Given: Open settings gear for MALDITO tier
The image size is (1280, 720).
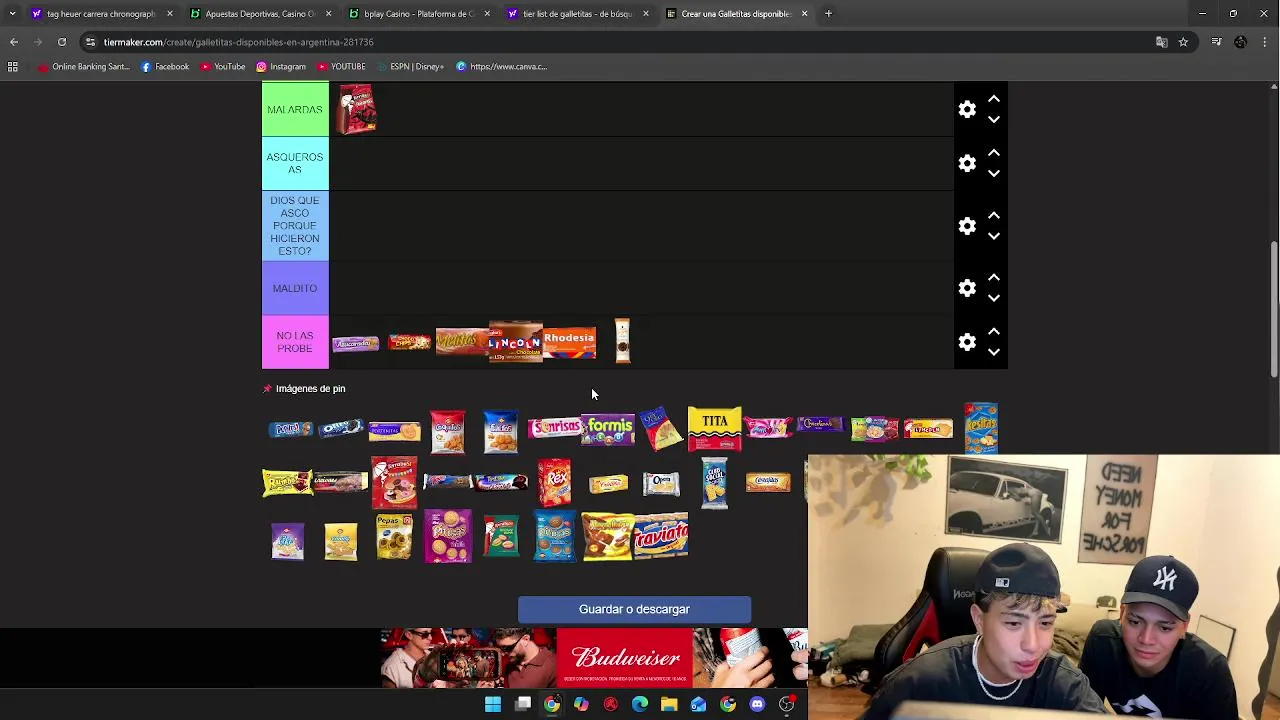Looking at the screenshot, I should pos(967,288).
